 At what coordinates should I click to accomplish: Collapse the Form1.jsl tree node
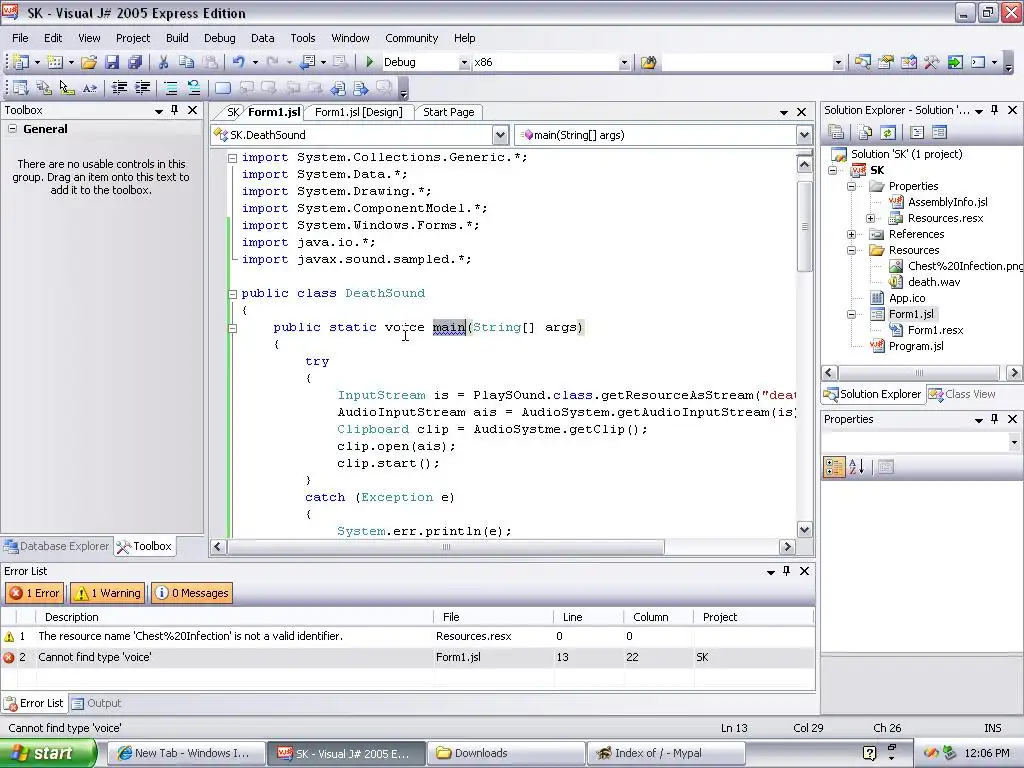(x=852, y=314)
